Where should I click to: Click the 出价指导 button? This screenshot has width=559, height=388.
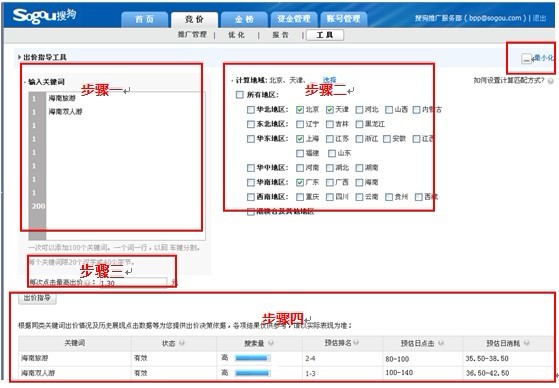tap(37, 298)
